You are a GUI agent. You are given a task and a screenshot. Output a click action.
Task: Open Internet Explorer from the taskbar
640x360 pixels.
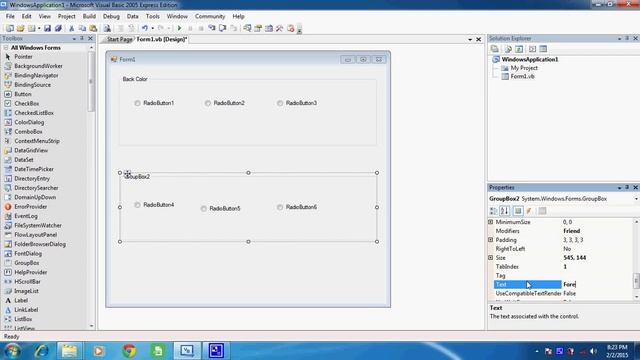point(41,351)
